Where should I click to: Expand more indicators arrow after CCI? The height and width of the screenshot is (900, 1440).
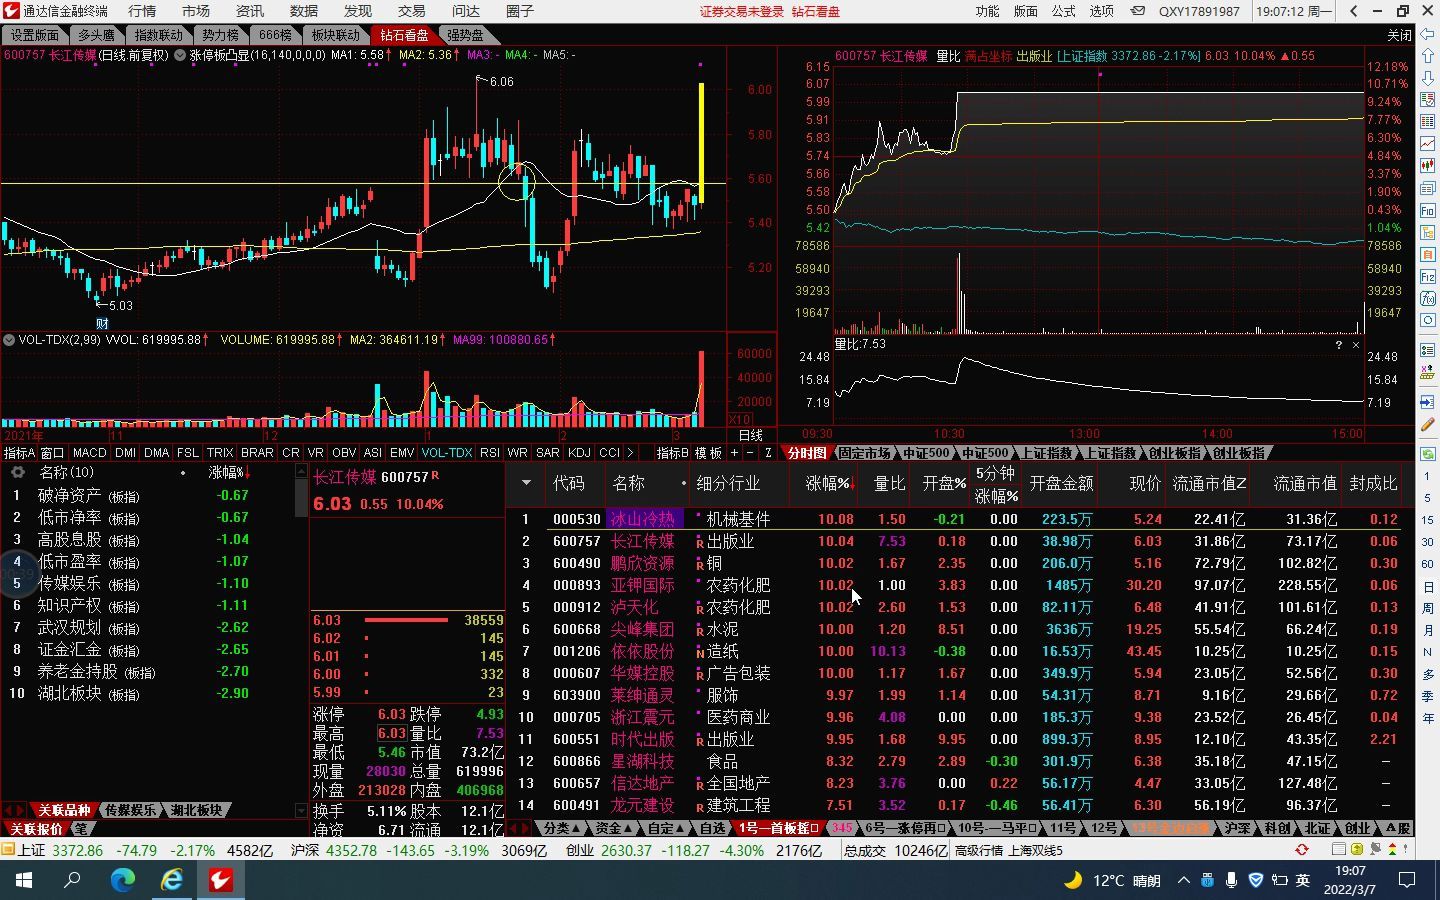pyautogui.click(x=630, y=452)
